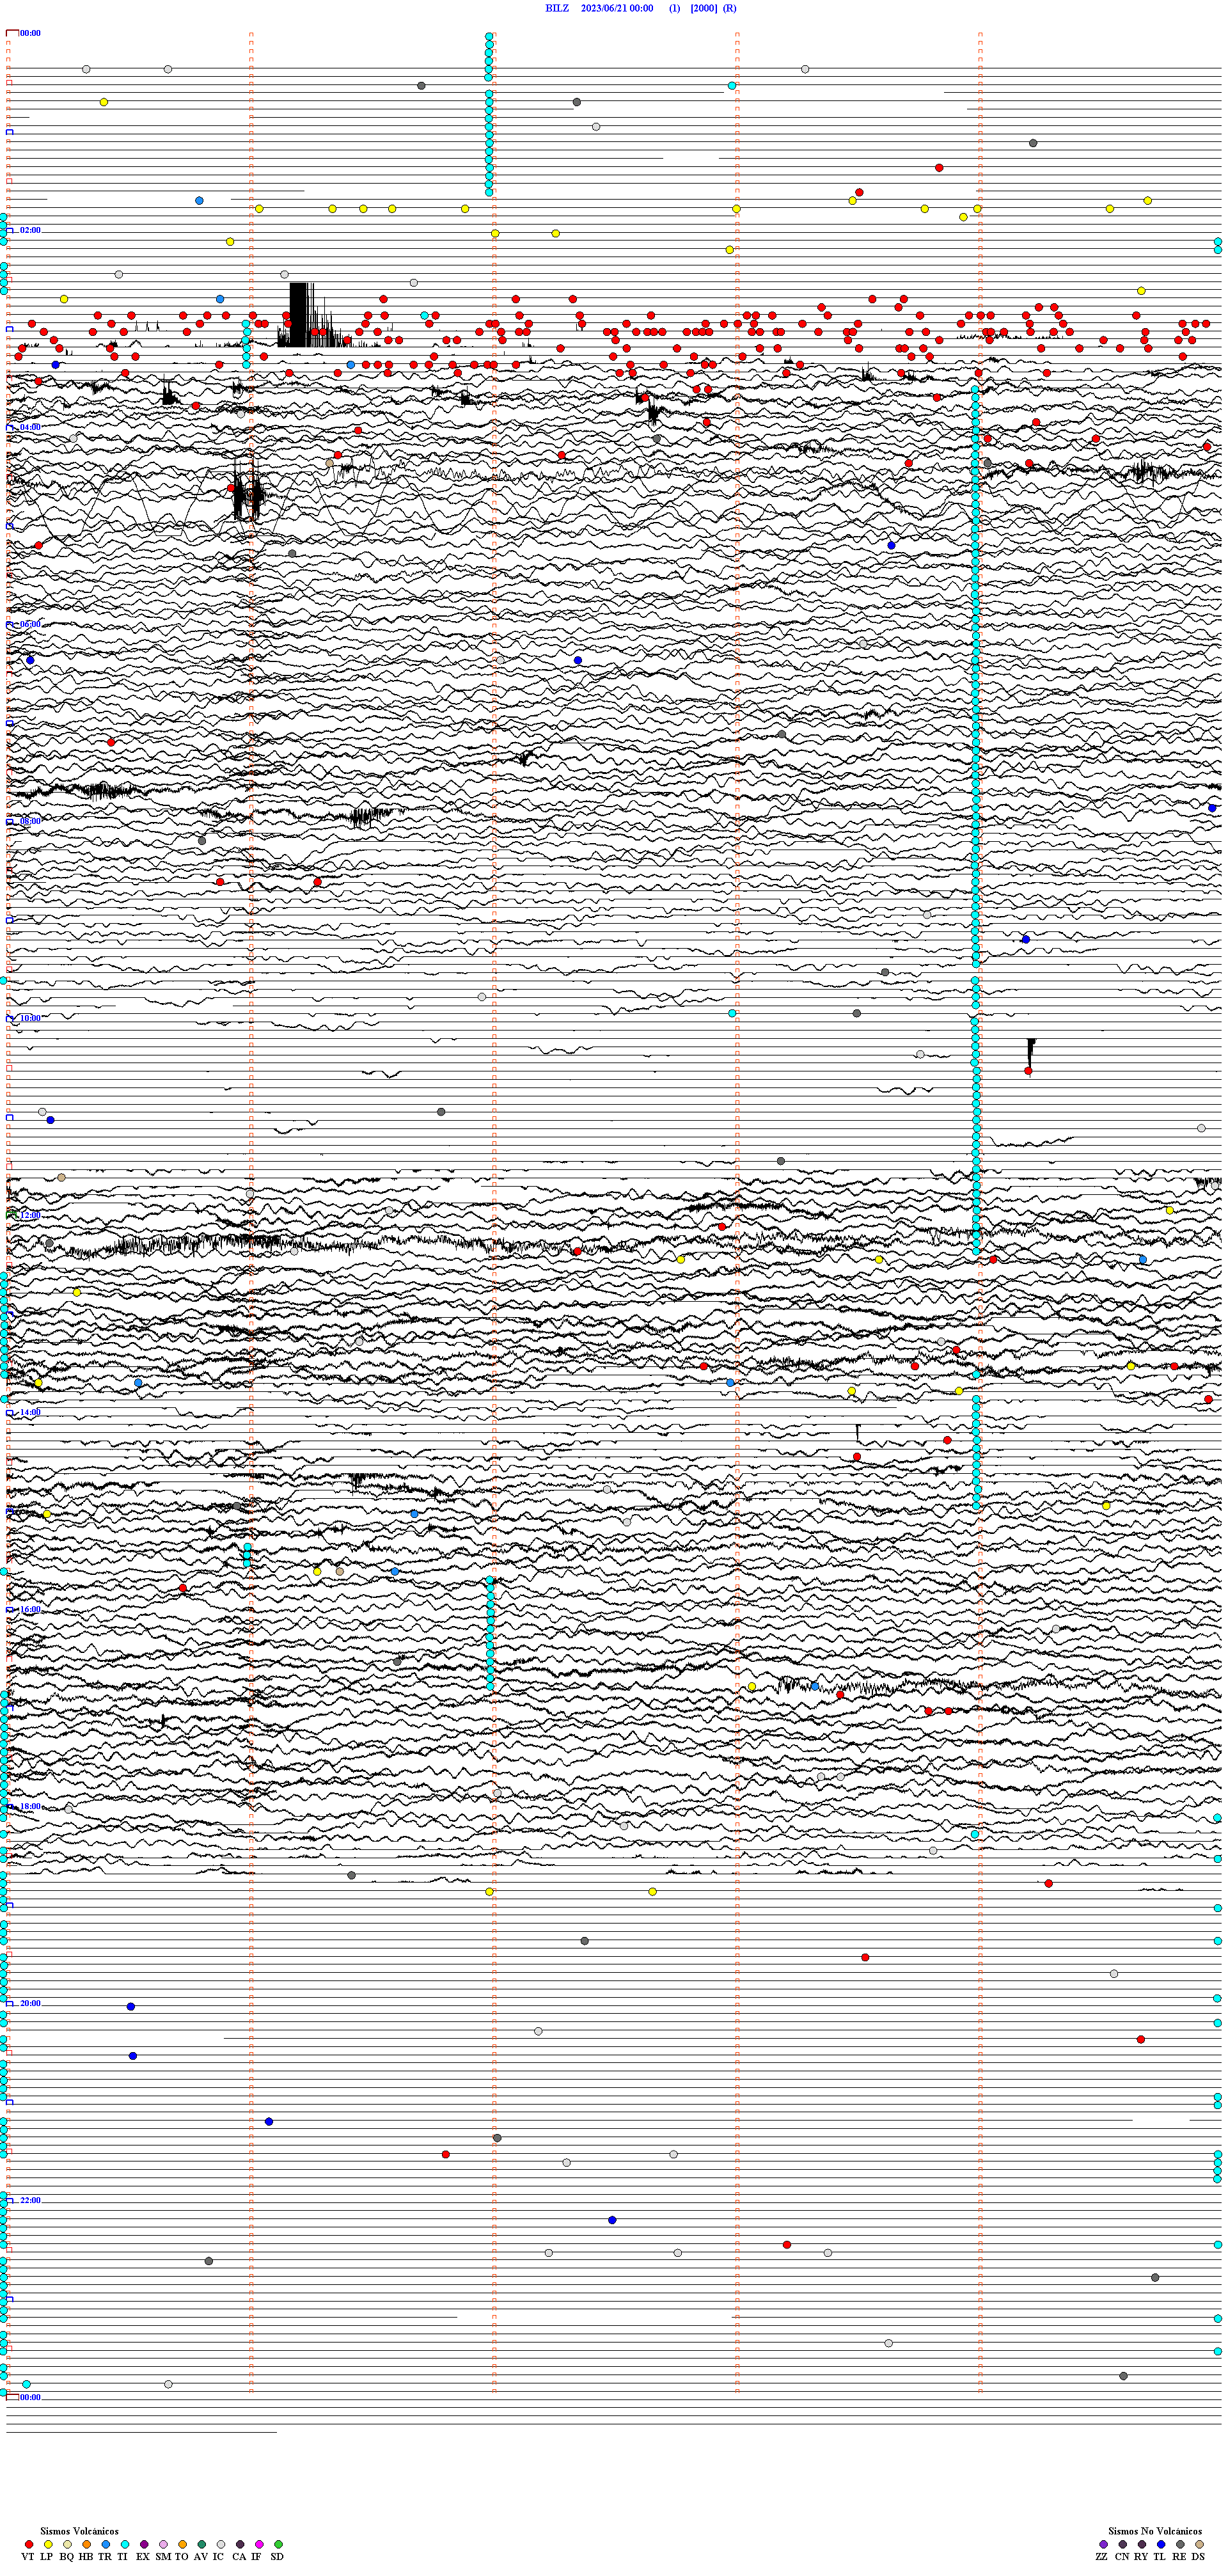Click the yellow LP legend dot

pos(48,2544)
